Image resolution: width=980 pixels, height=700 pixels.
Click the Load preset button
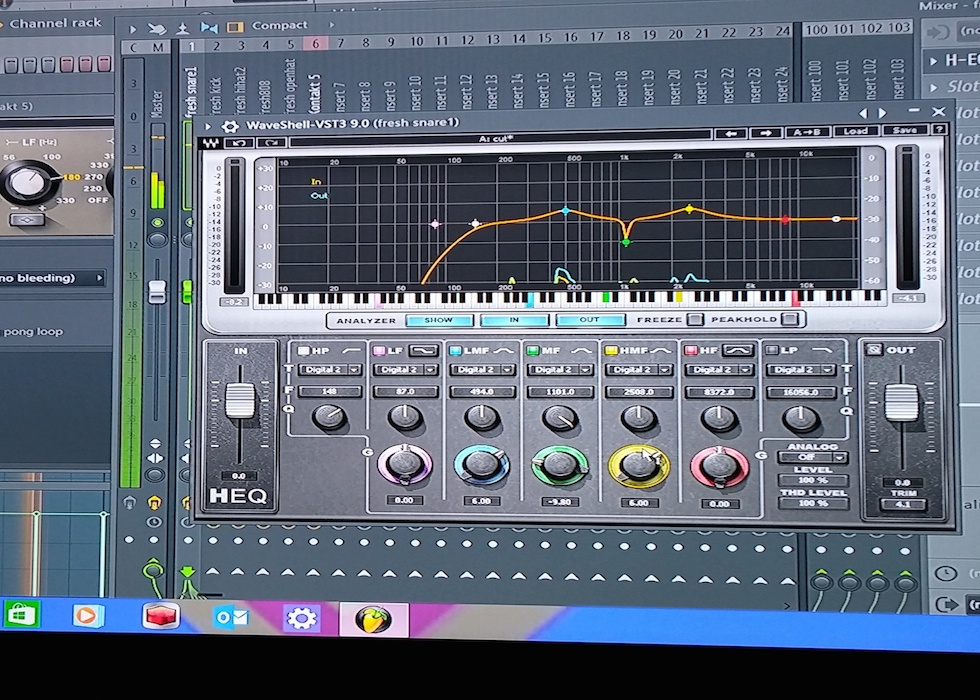coord(855,131)
